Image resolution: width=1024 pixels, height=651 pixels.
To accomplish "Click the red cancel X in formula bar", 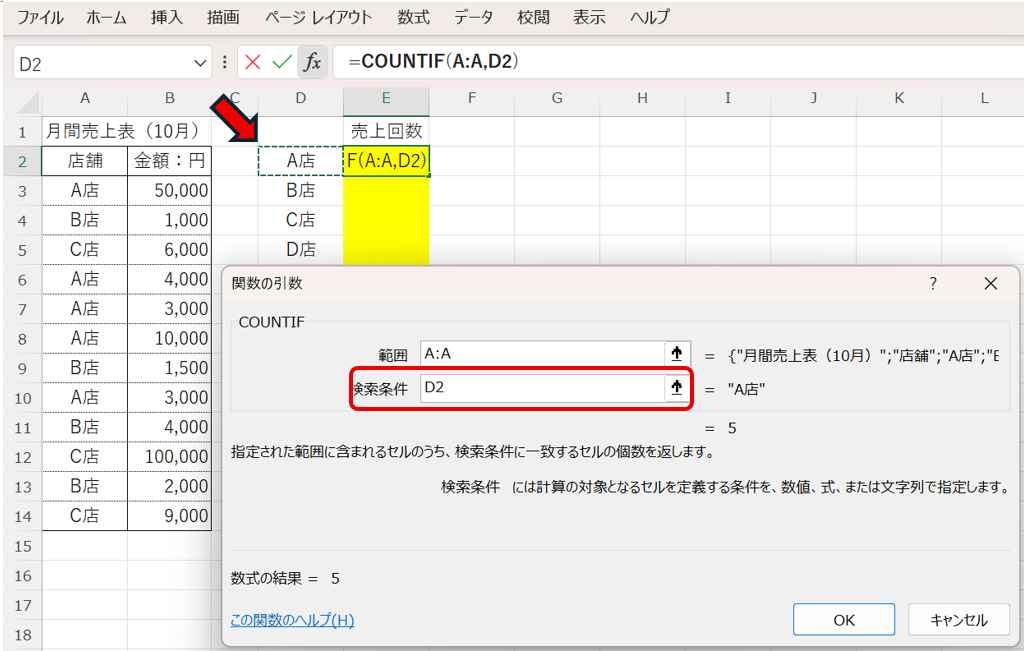I will [252, 62].
